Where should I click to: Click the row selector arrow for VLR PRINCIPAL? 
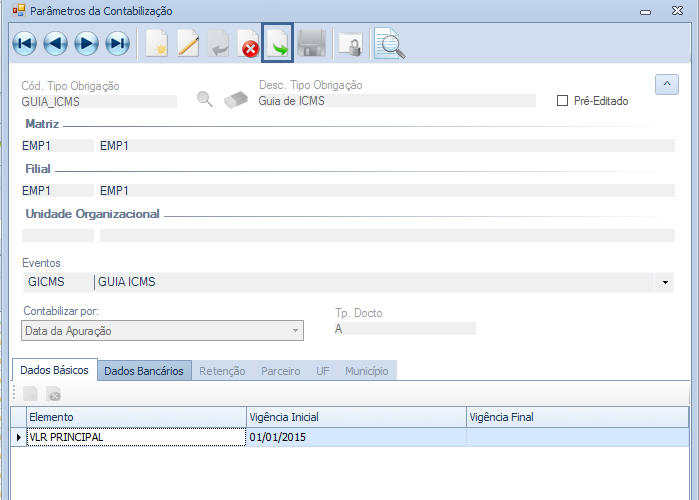pos(19,437)
